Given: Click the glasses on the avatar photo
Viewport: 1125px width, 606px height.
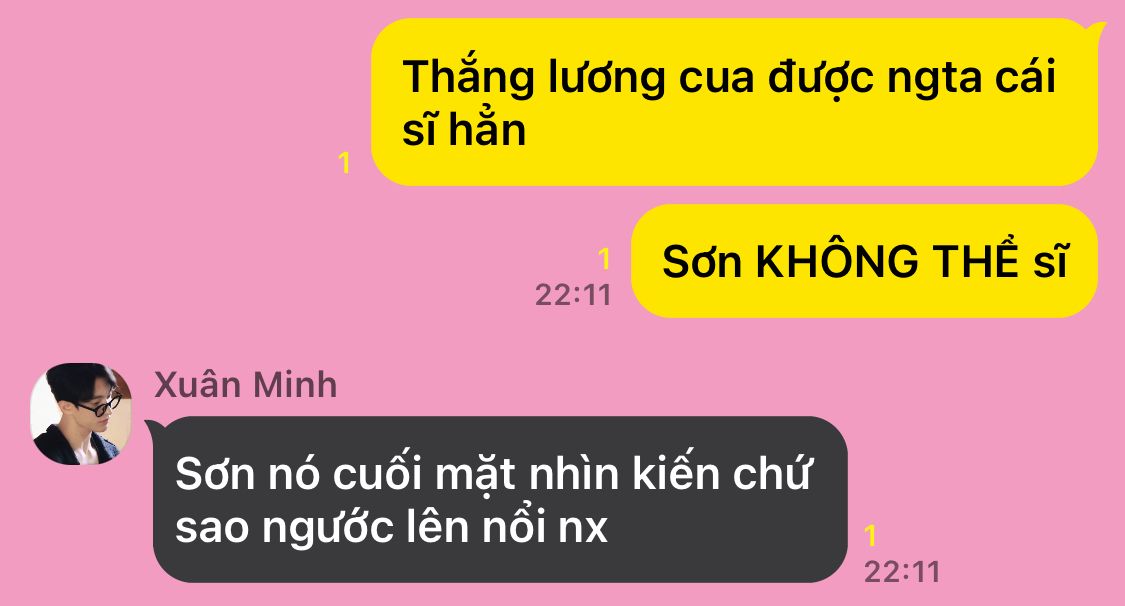Looking at the screenshot, I should (100, 406).
